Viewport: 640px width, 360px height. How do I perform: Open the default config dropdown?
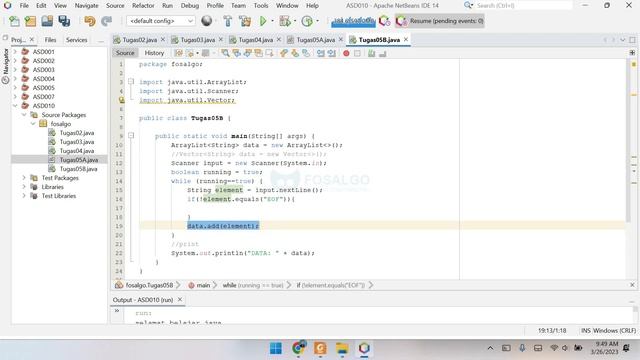click(x=160, y=21)
